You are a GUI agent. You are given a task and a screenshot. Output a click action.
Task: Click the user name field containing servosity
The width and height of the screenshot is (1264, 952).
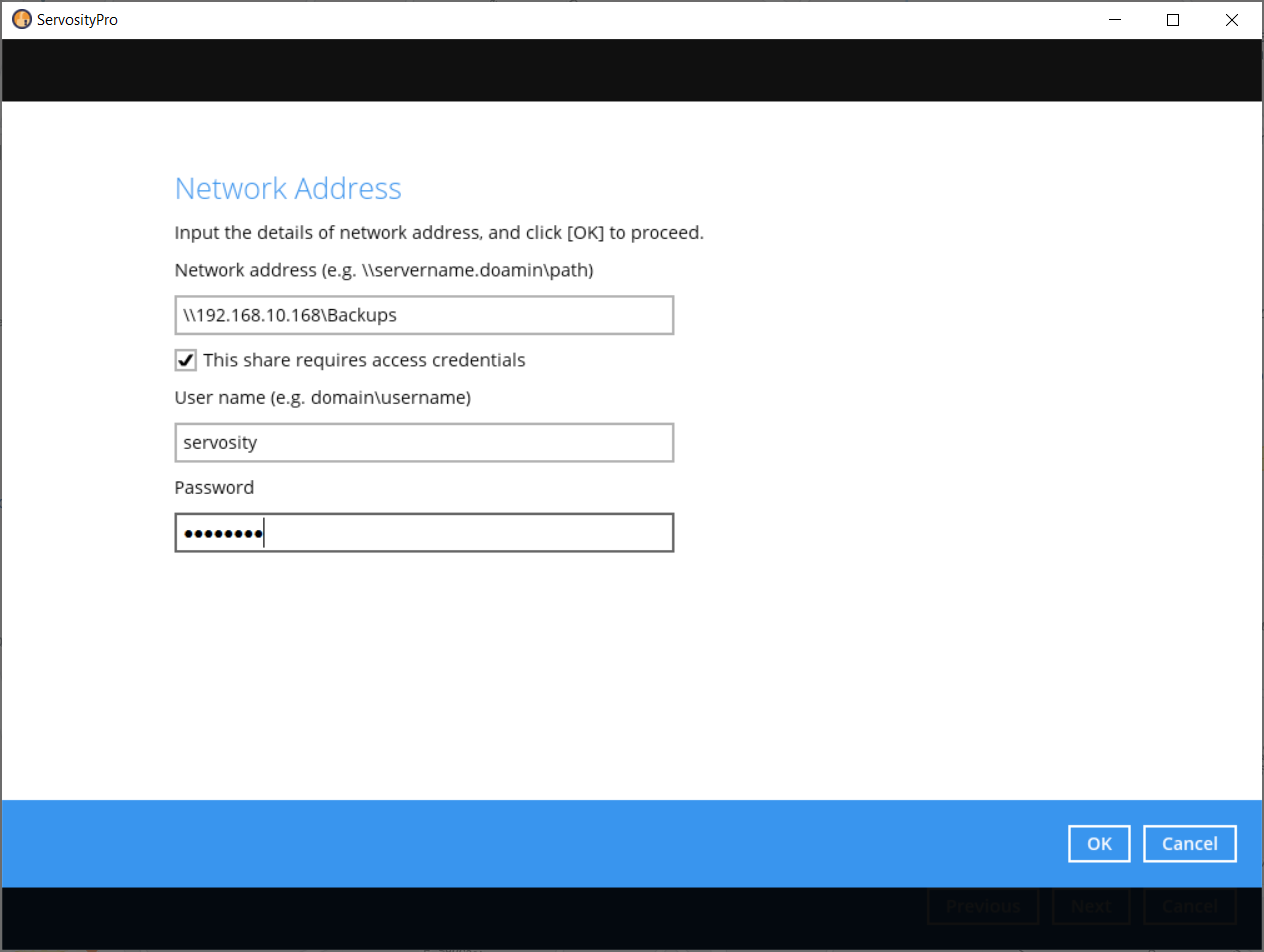424,442
